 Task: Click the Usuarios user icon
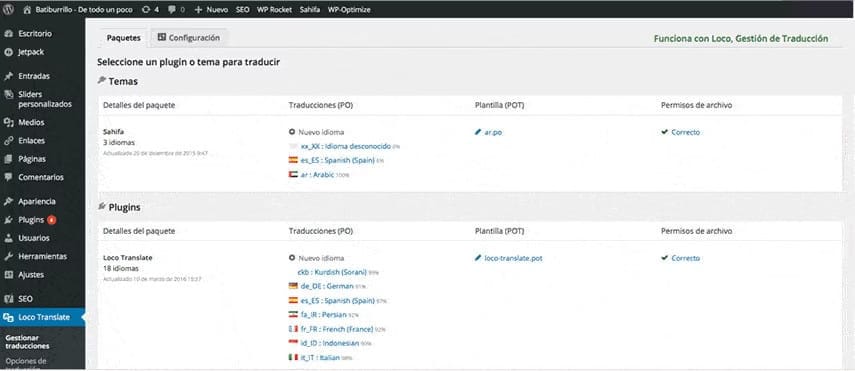click(8, 238)
